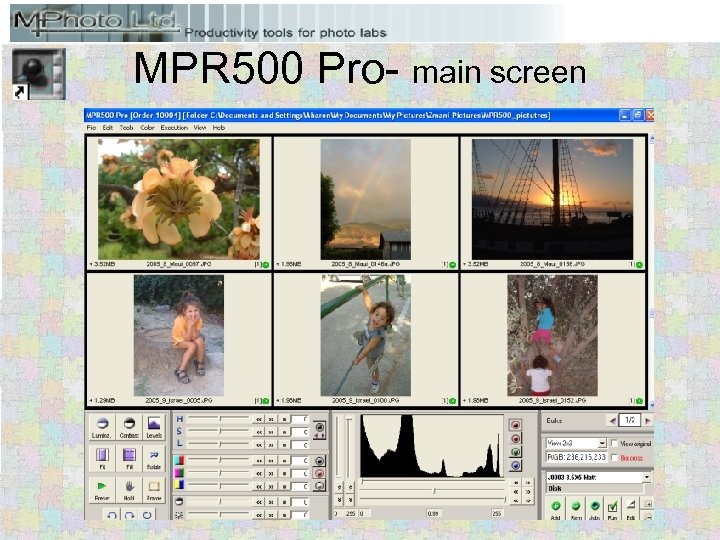Viewport: 720px width, 540px height.
Task: Open the Levels histogram tool
Action: (154, 428)
